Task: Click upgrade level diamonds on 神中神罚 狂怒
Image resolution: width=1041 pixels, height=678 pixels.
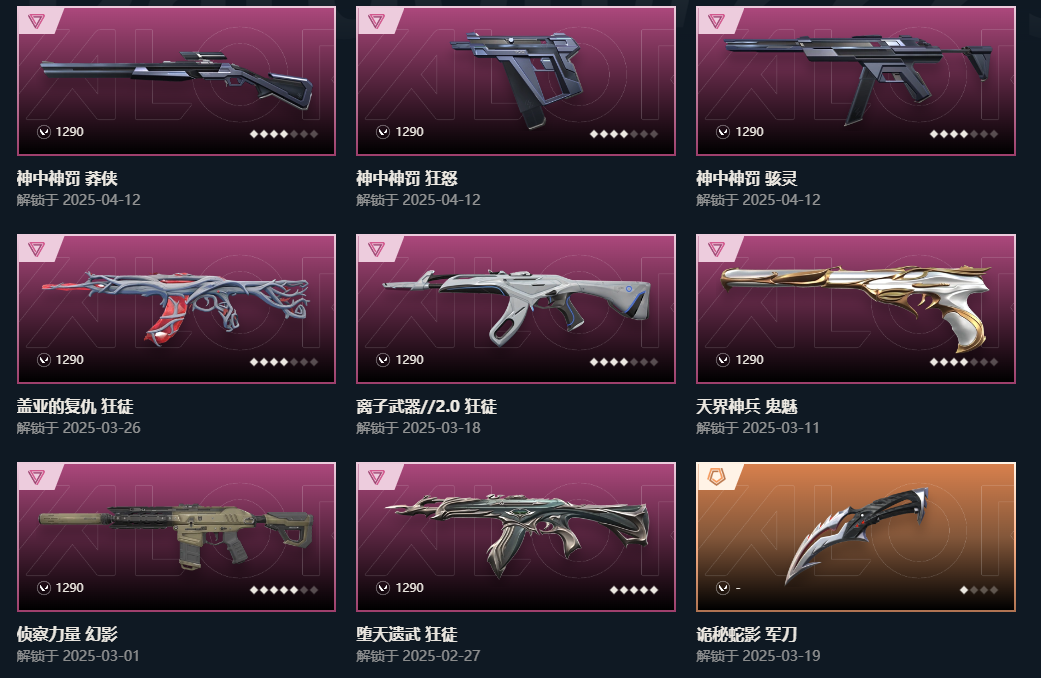Action: click(x=624, y=134)
